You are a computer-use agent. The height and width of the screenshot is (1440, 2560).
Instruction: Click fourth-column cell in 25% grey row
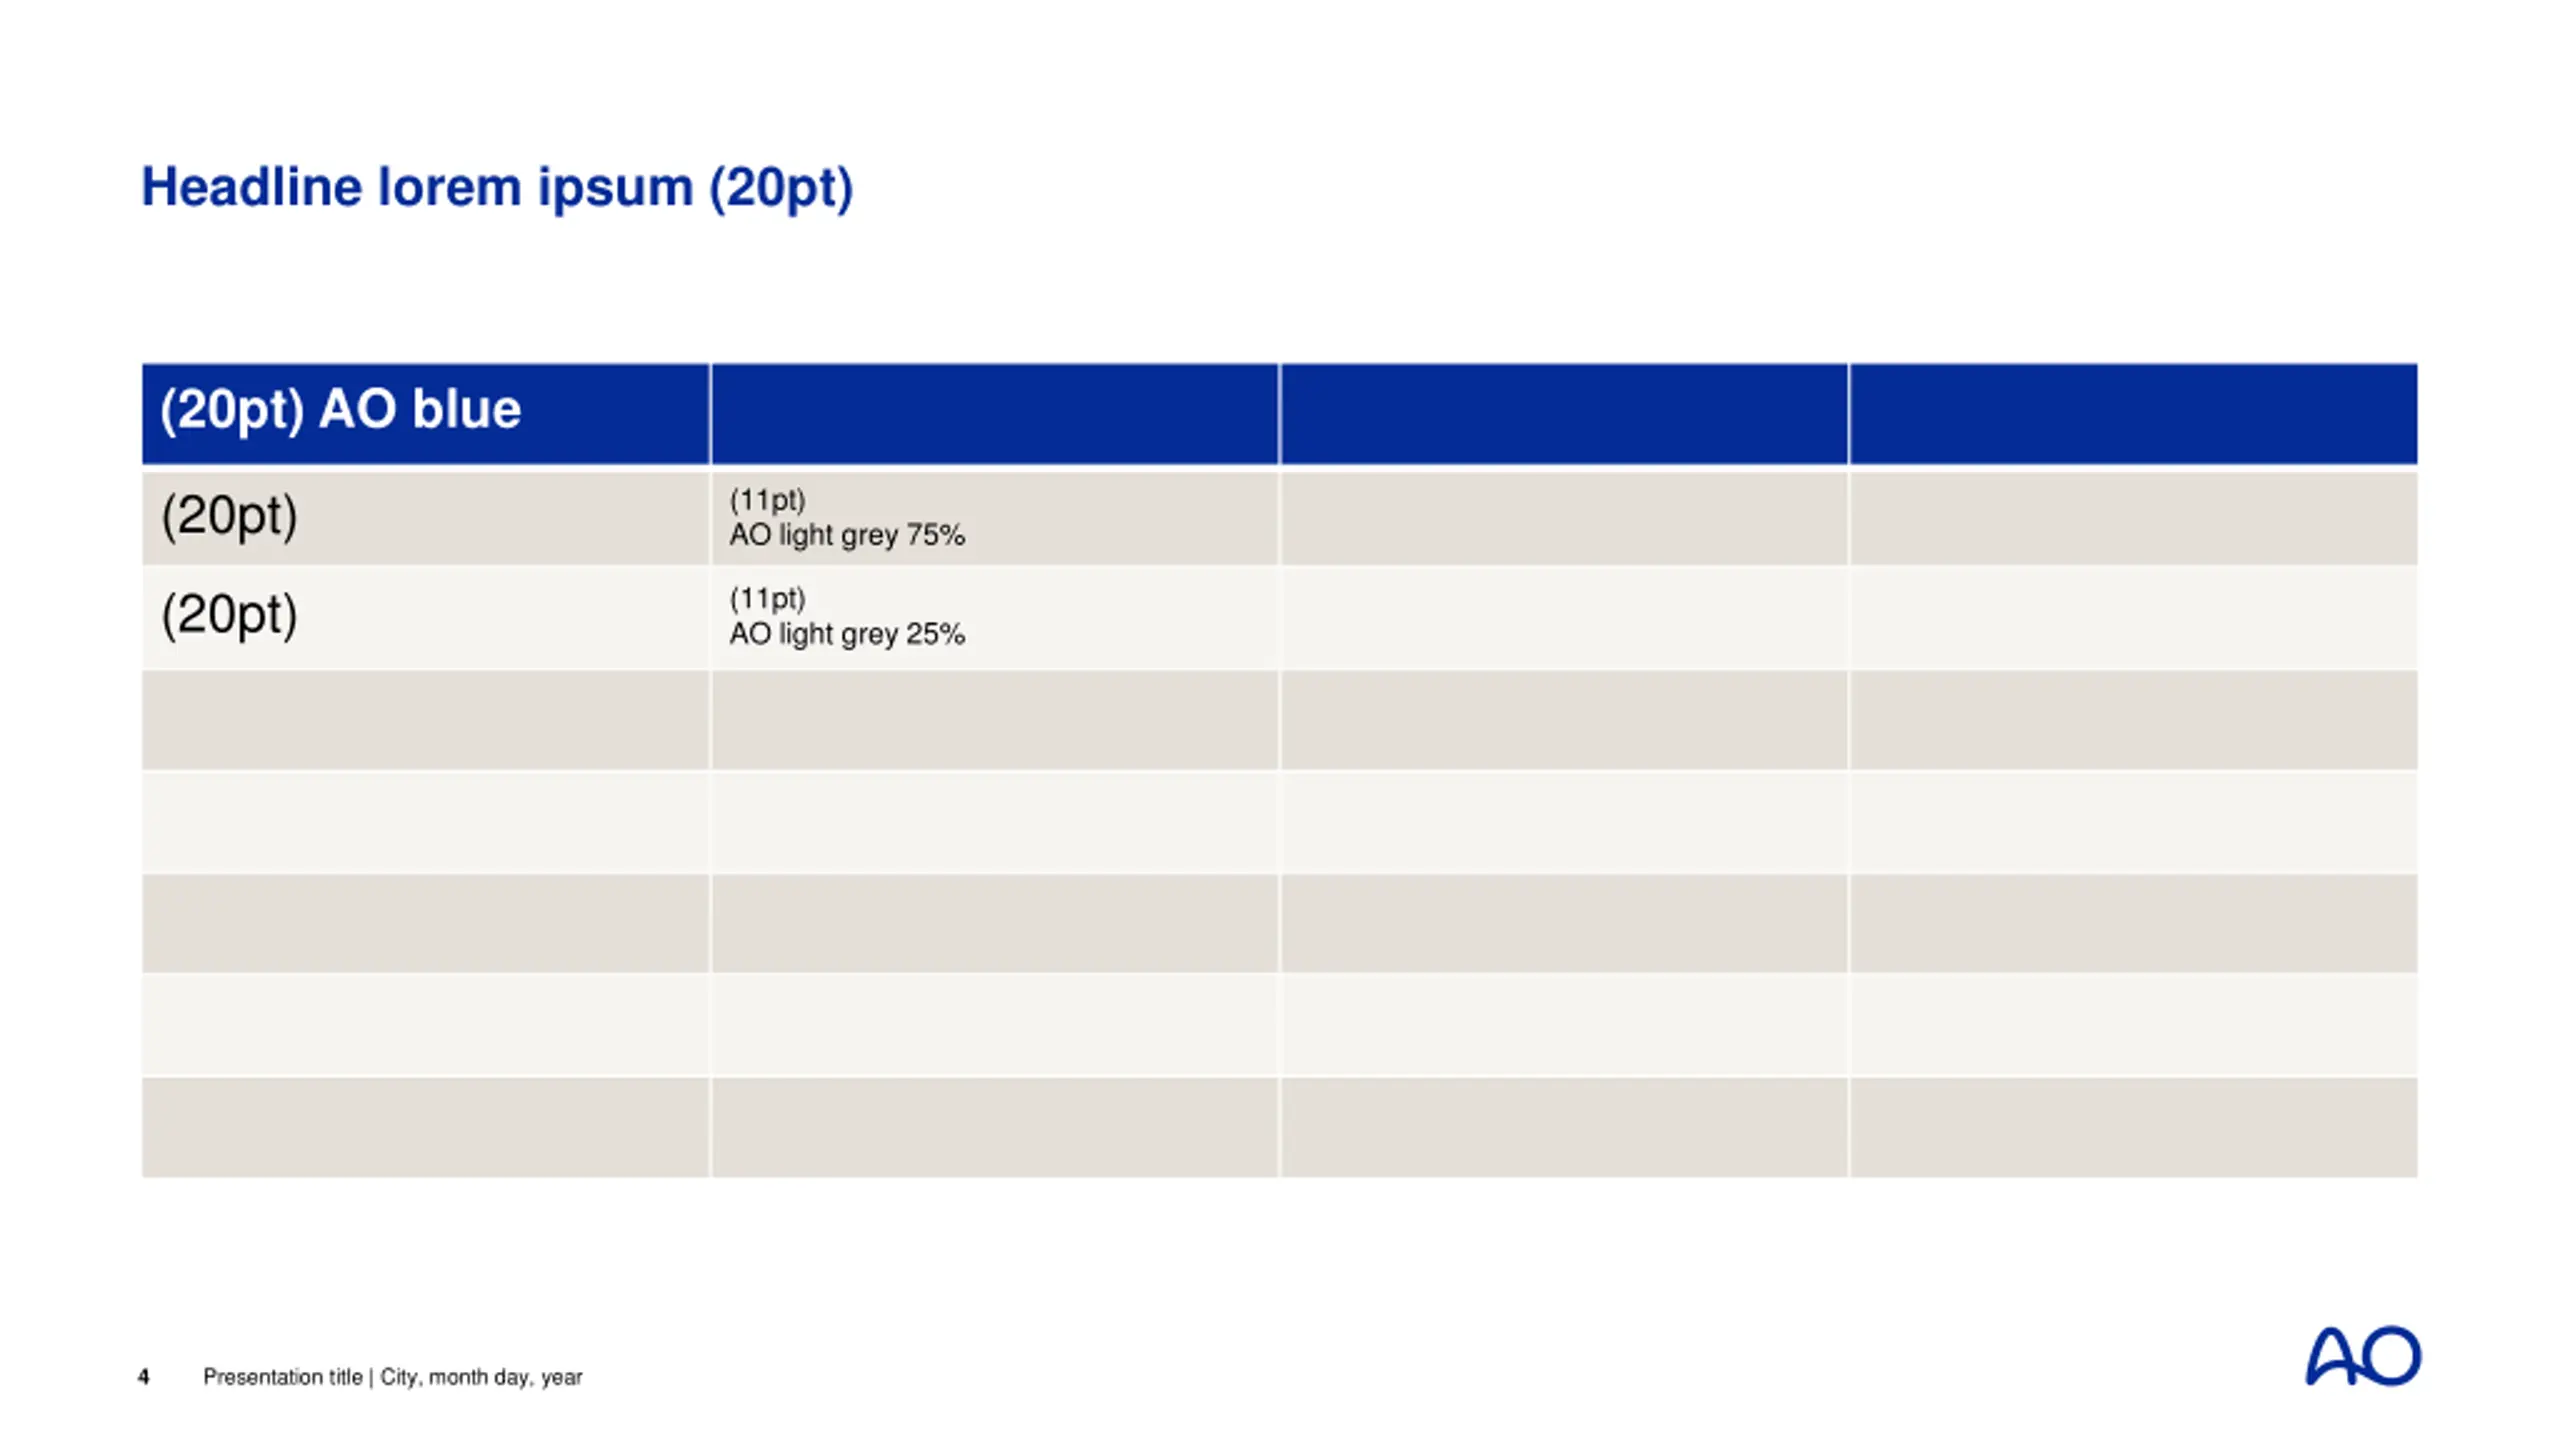[x=2134, y=617]
